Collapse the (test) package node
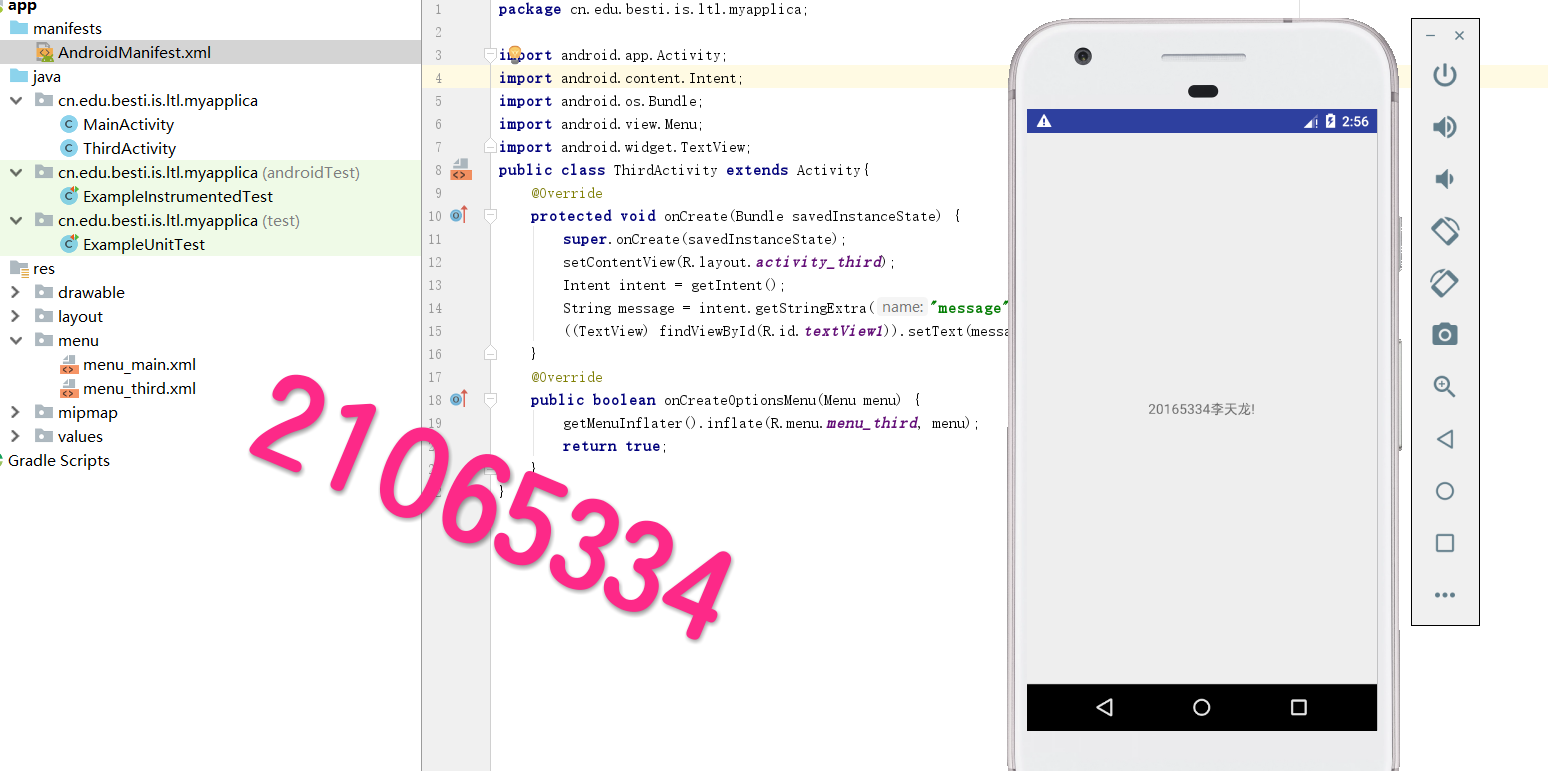Viewport: 1548px width, 771px height. pos(15,220)
